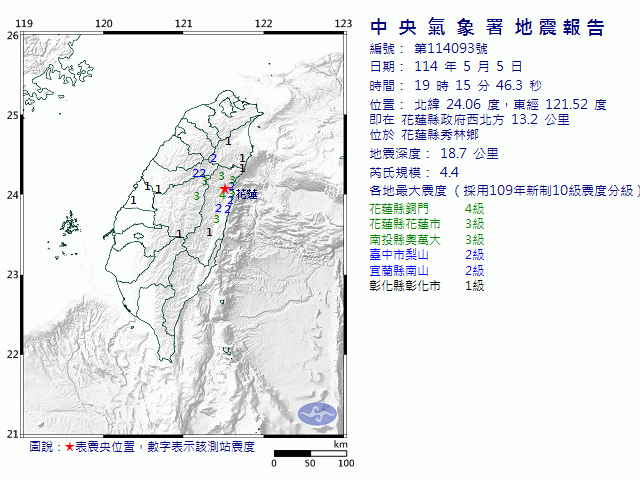Click the 50 mark under the scale bar

tap(310, 463)
